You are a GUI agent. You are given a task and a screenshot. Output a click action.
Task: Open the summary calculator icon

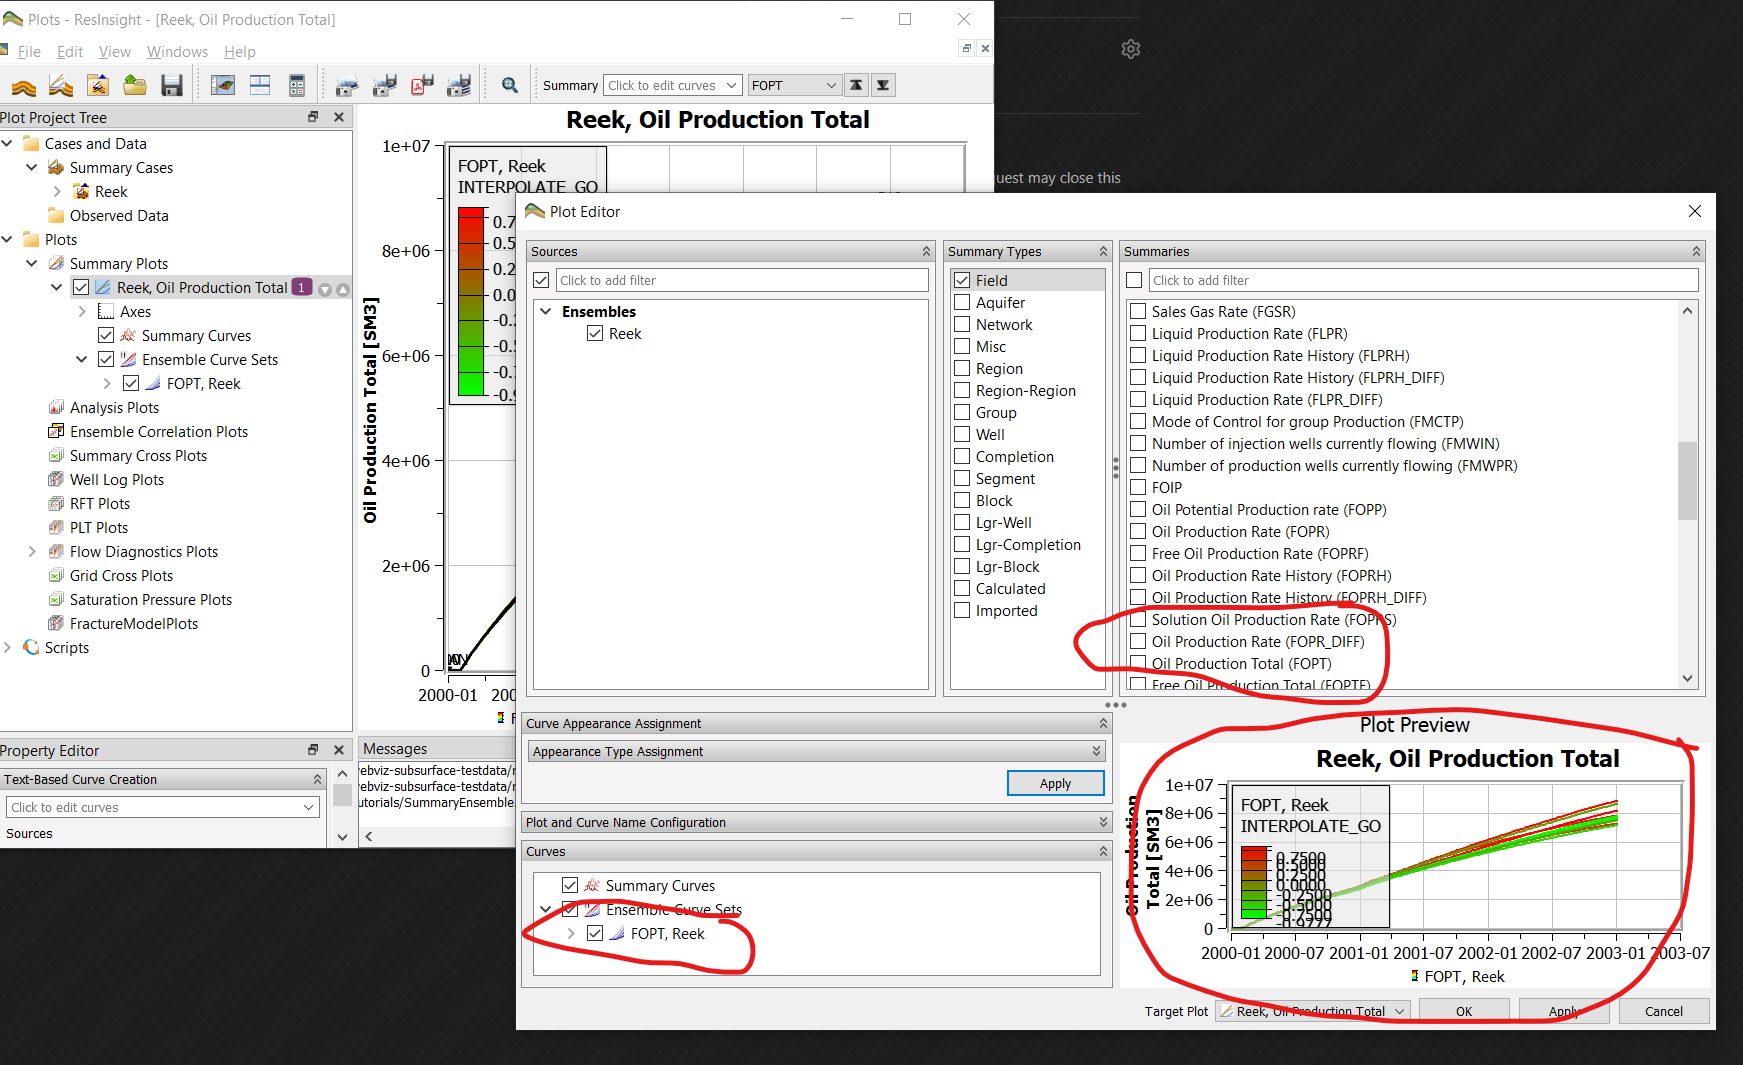tap(296, 85)
